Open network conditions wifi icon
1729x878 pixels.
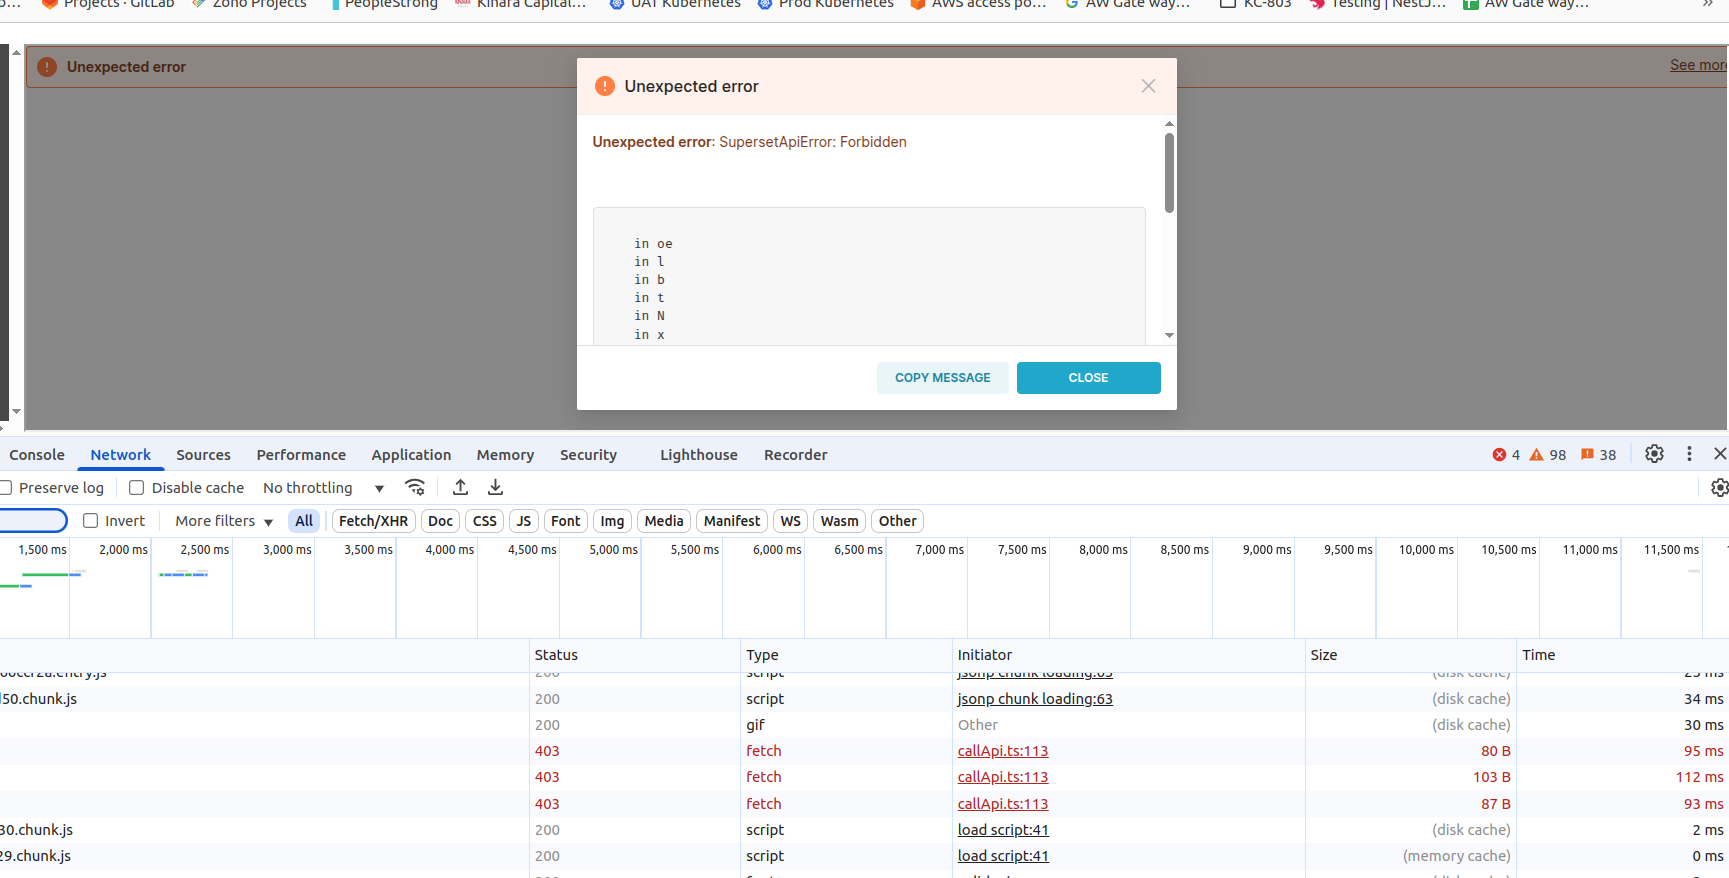pyautogui.click(x=415, y=487)
